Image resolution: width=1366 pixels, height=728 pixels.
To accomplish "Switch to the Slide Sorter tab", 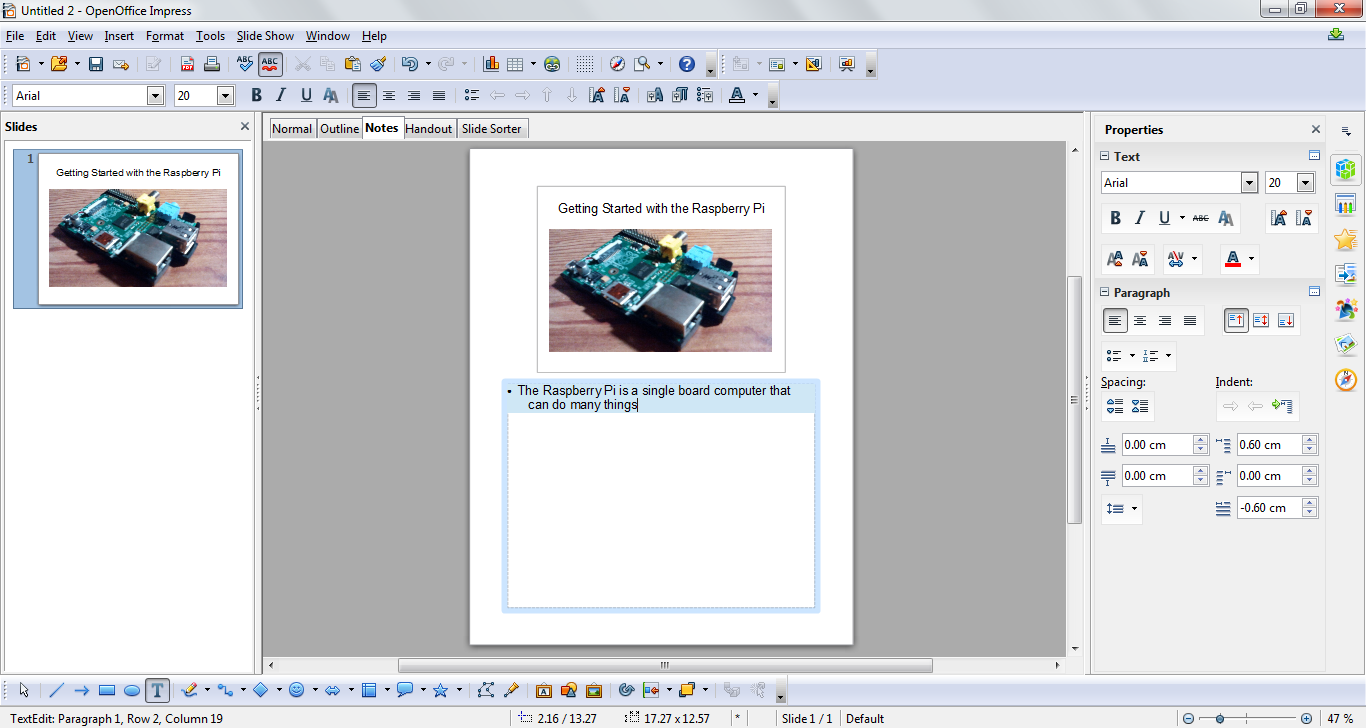I will tap(492, 129).
